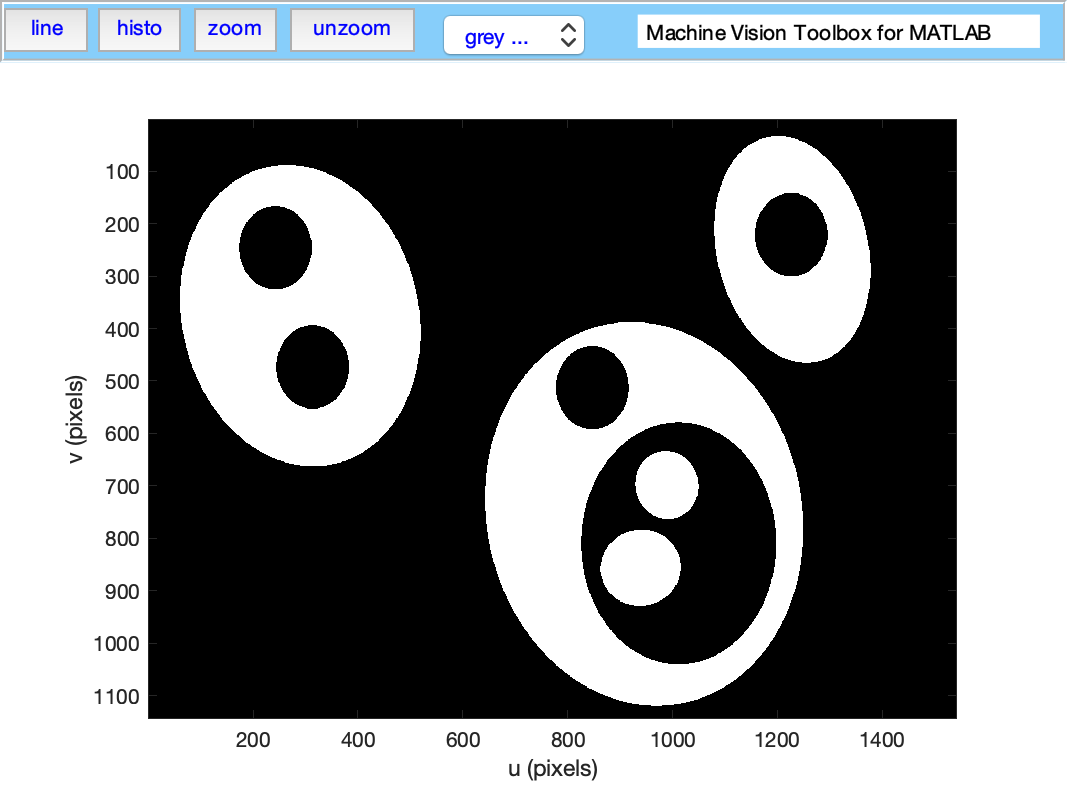Click the stepper arrows on the grey popup
This screenshot has width=1067, height=800.
[x=568, y=35]
